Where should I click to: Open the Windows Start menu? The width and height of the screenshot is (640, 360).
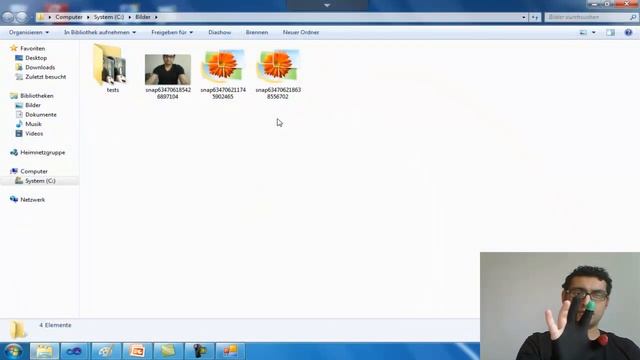13,351
